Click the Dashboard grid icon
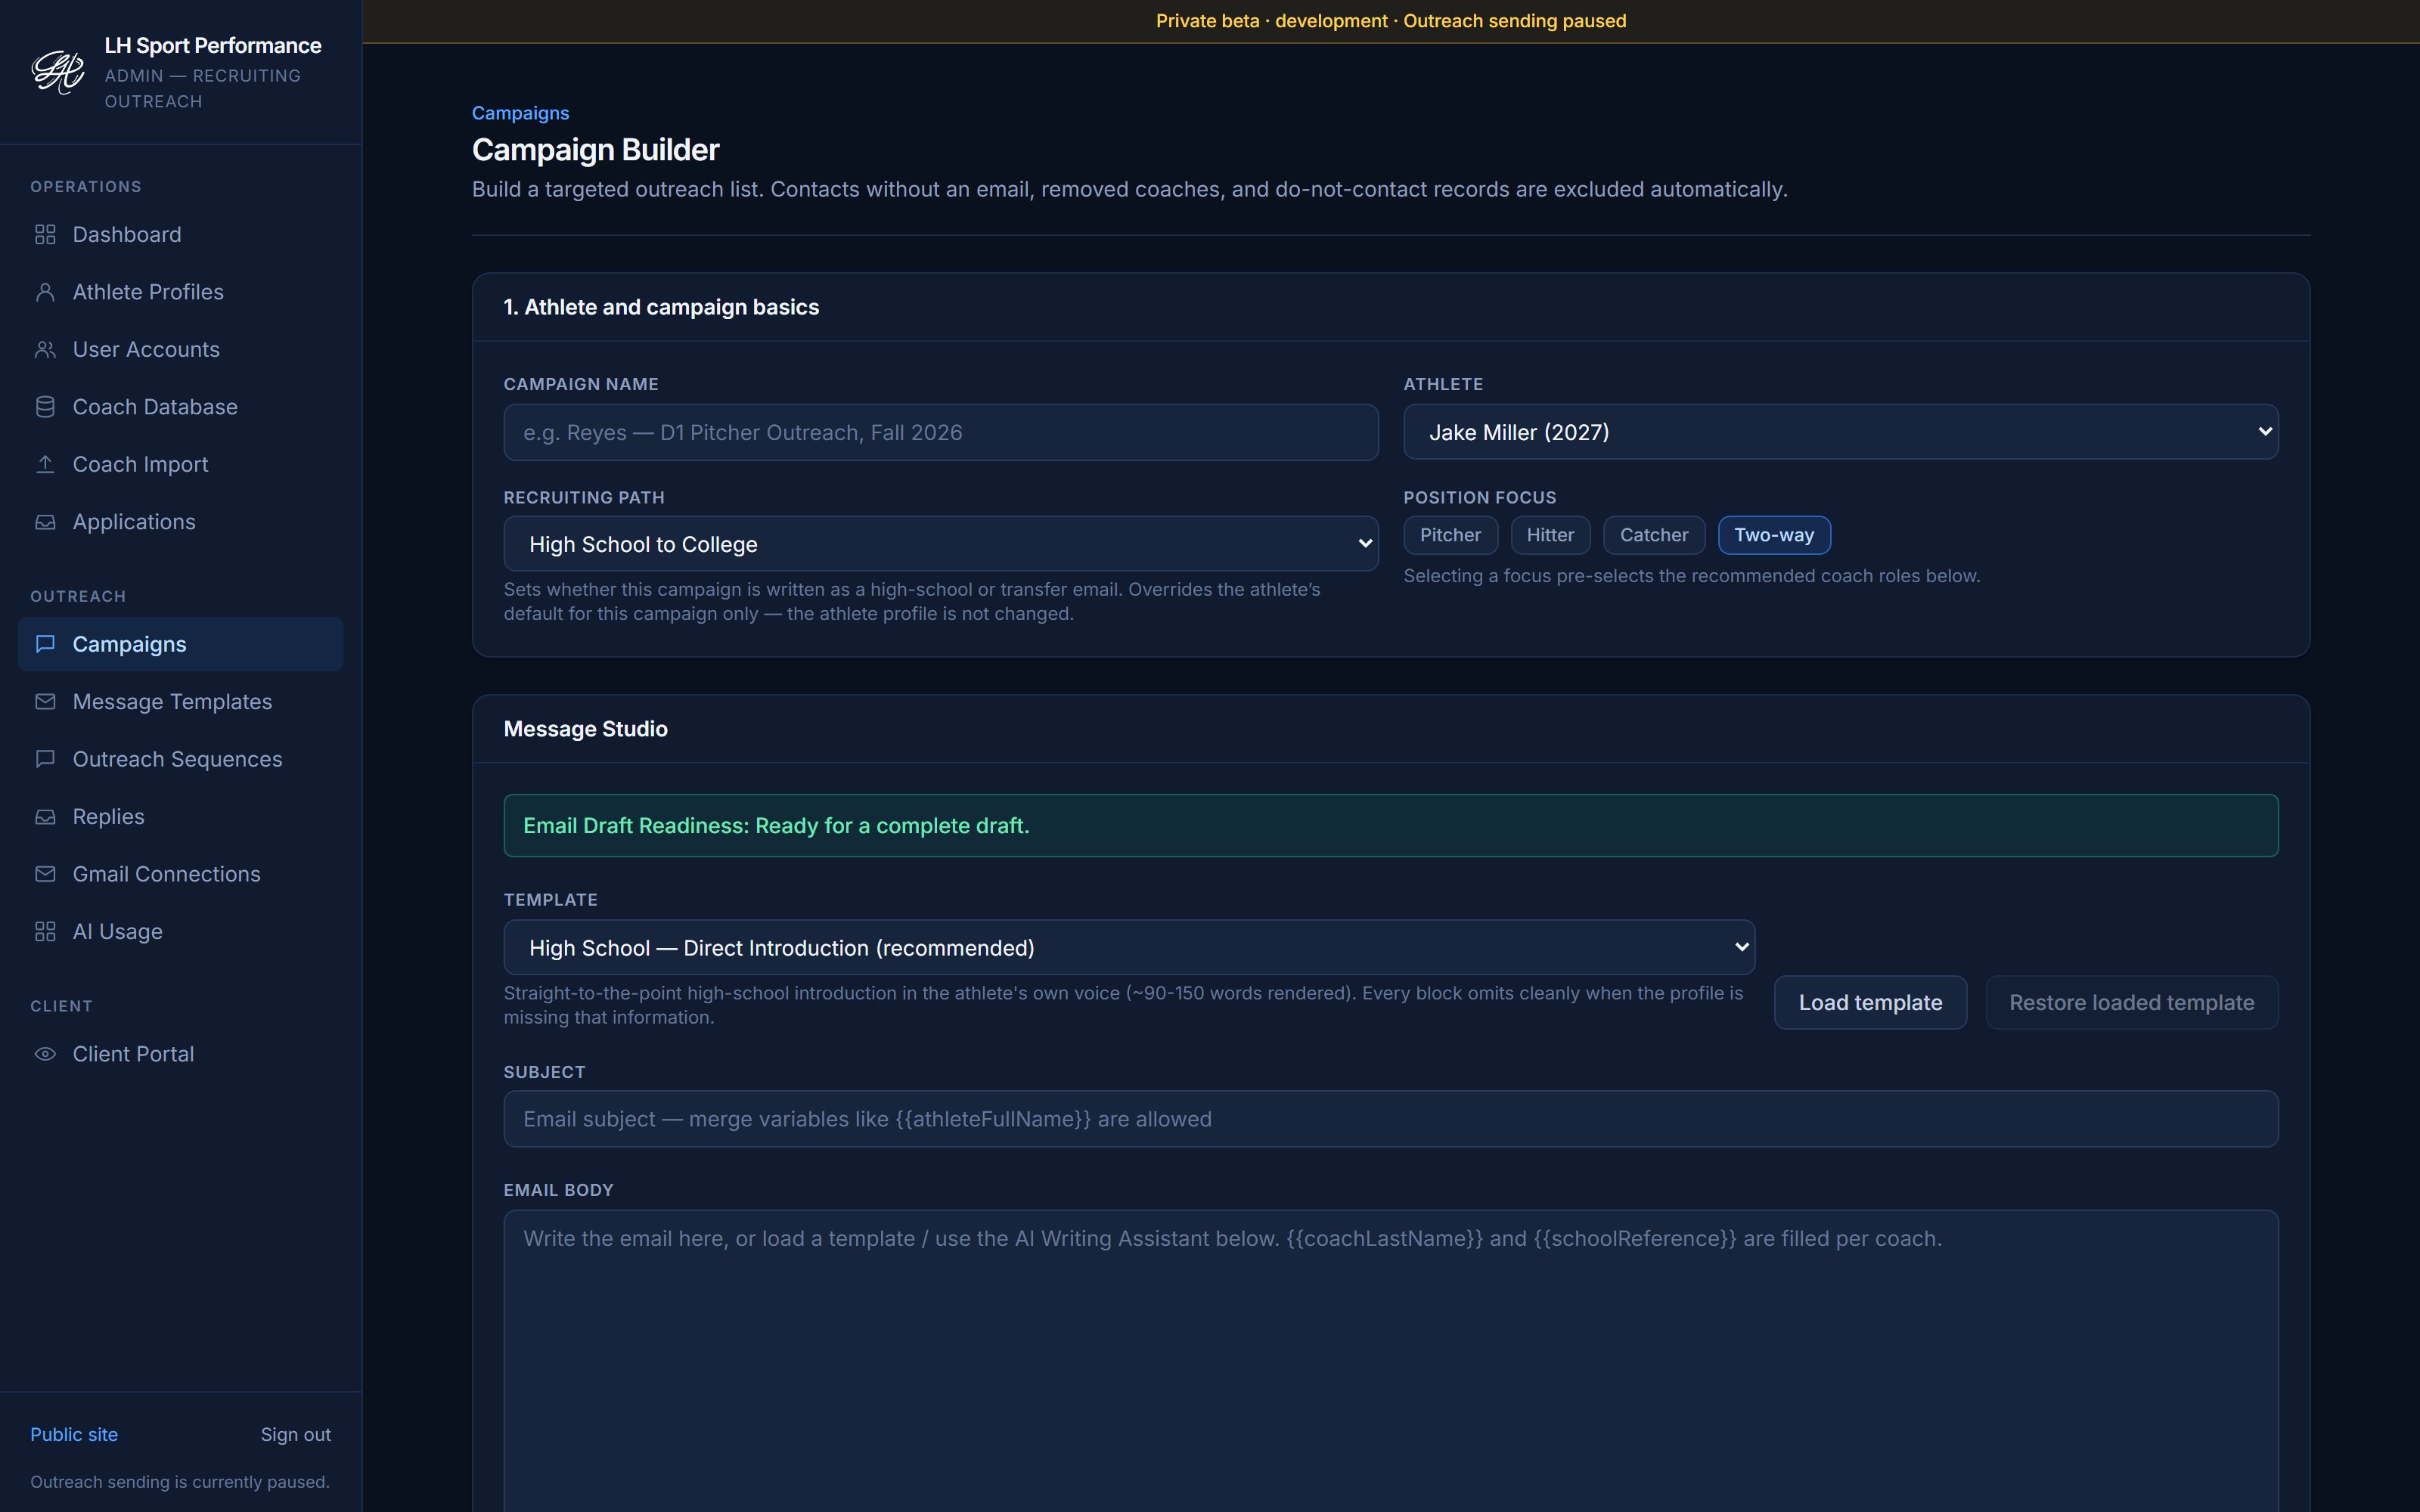 45,234
